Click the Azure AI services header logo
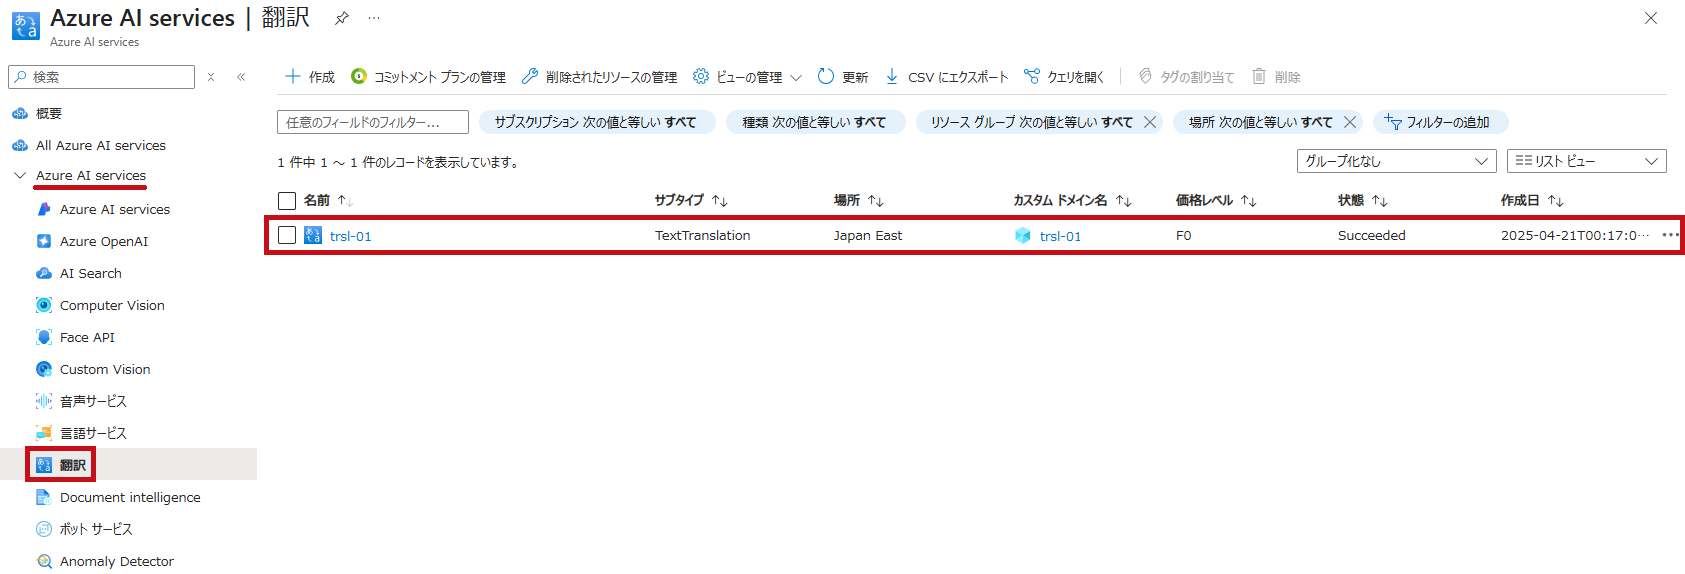The height and width of the screenshot is (574, 1685). click(x=26, y=25)
